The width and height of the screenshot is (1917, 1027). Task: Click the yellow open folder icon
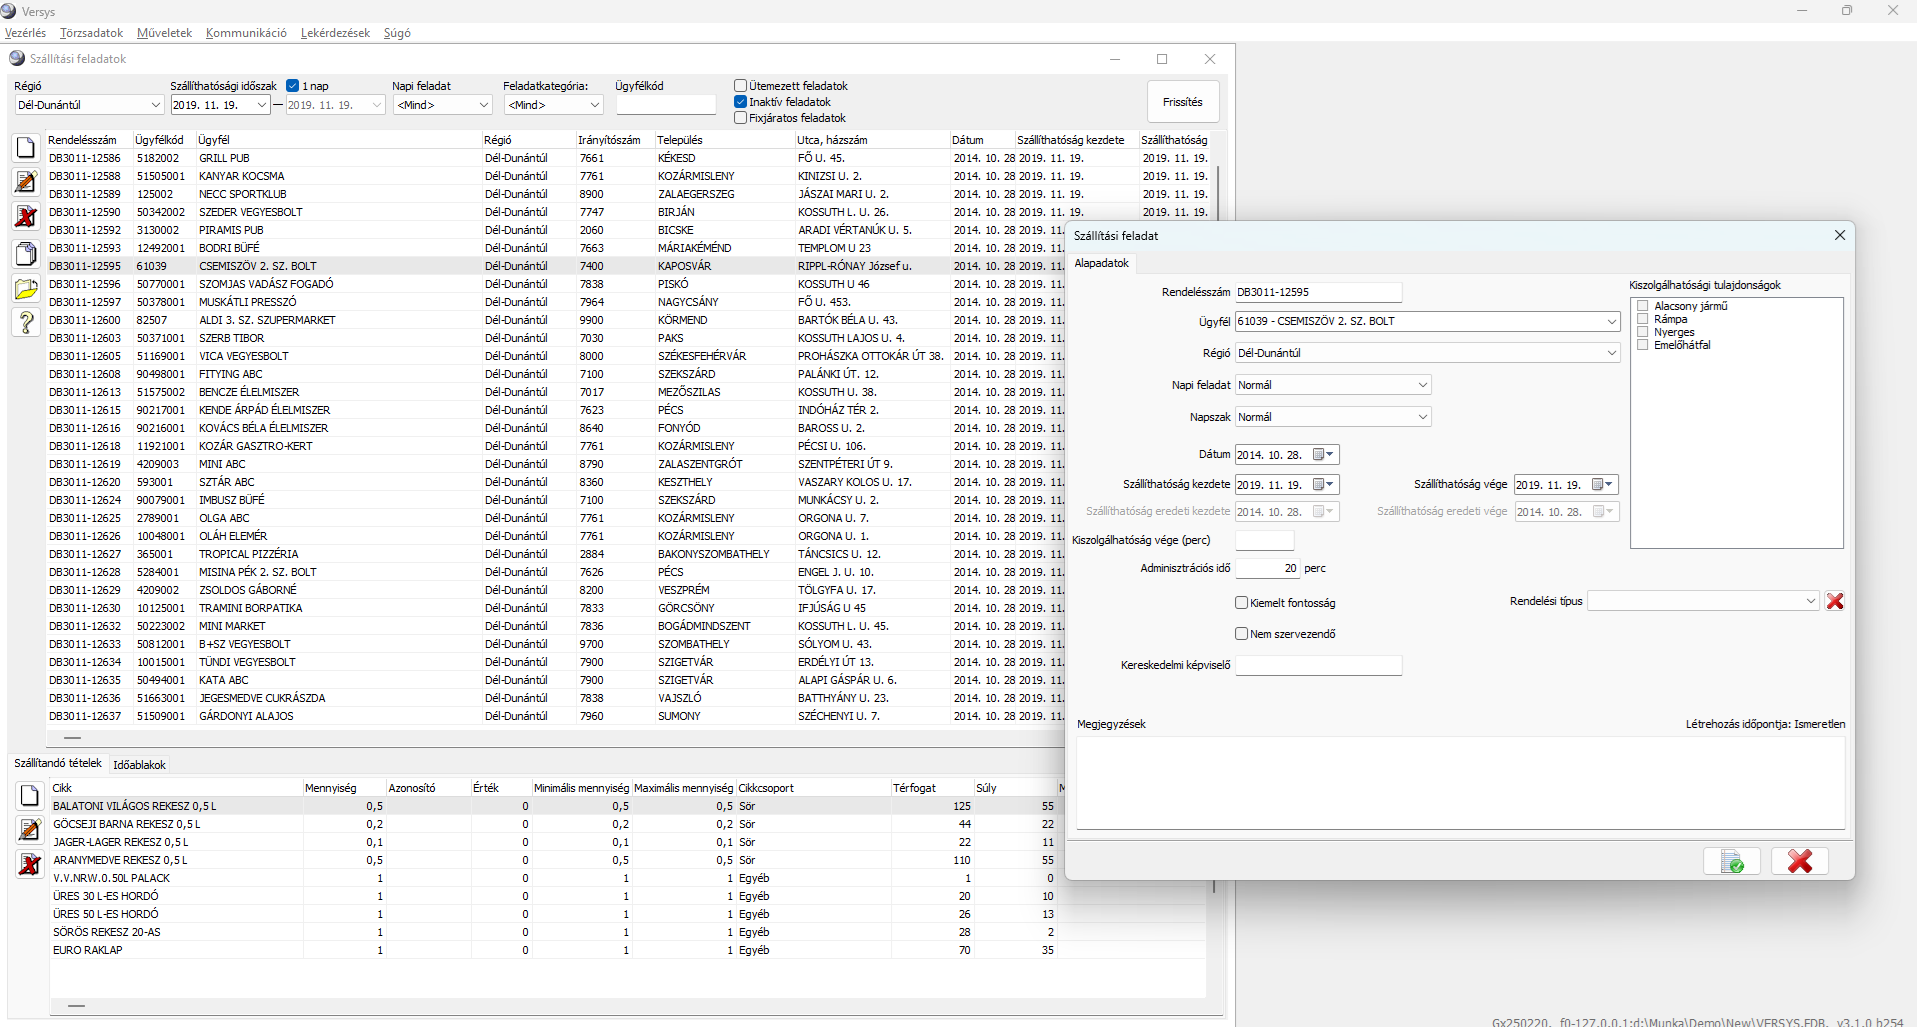[x=27, y=289]
